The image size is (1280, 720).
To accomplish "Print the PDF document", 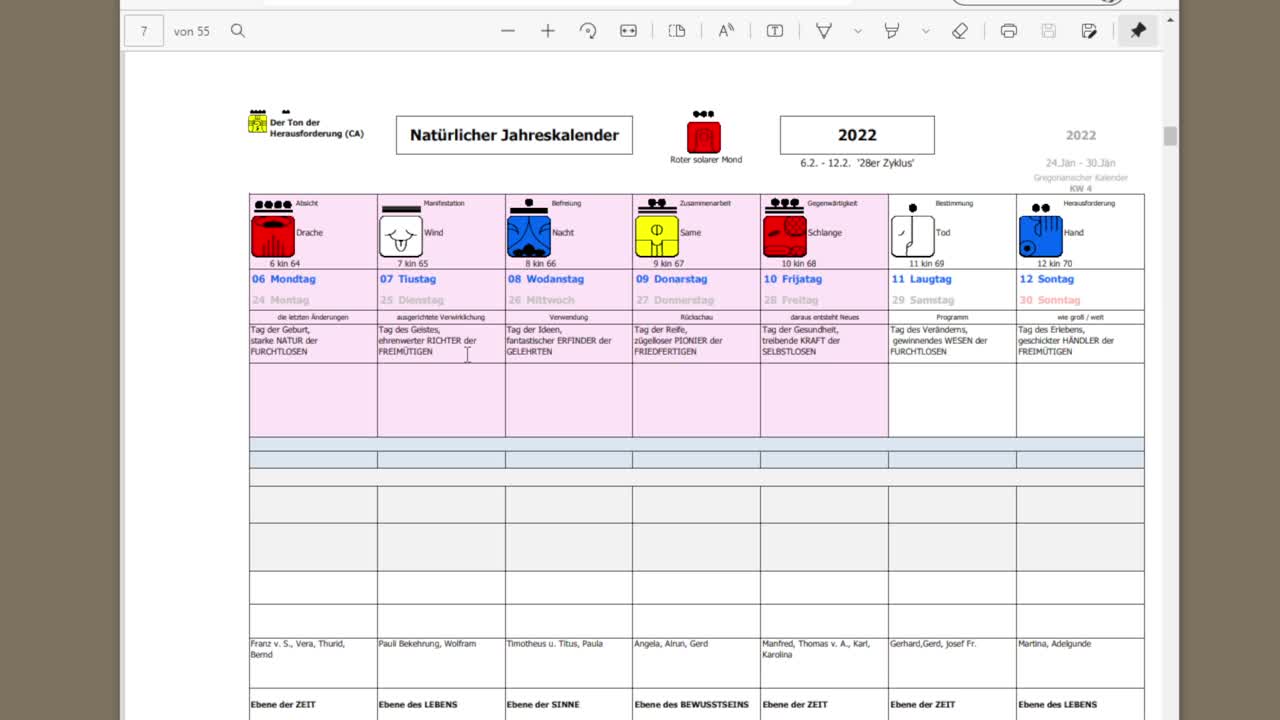I will (1009, 31).
